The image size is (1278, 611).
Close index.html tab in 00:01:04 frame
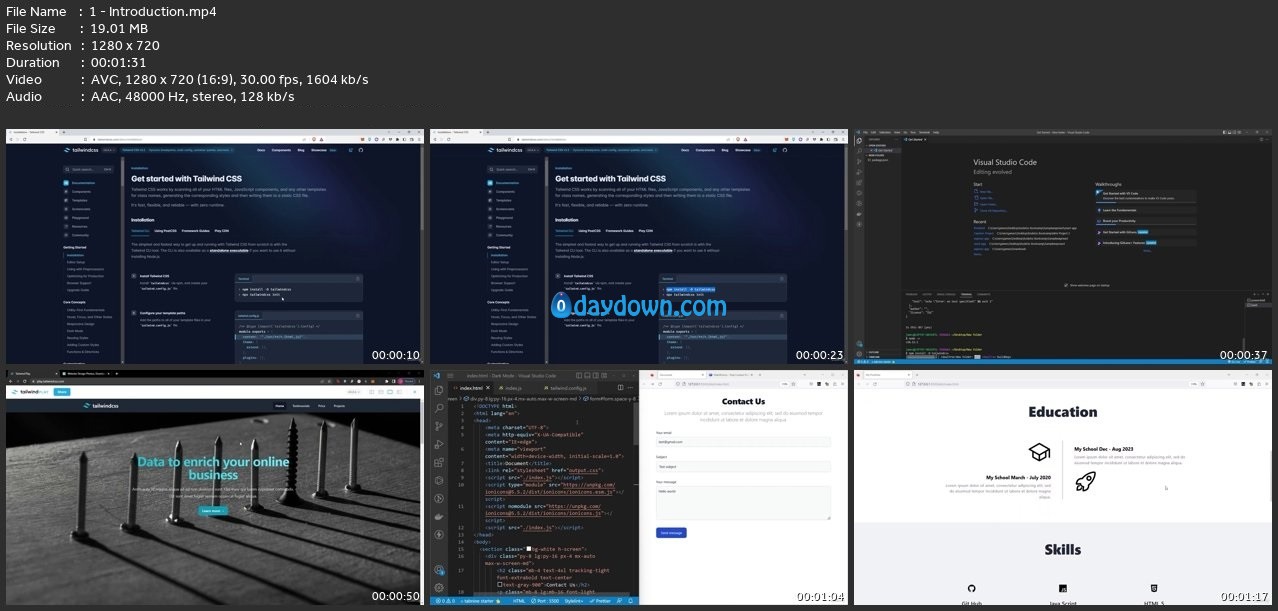[489, 386]
